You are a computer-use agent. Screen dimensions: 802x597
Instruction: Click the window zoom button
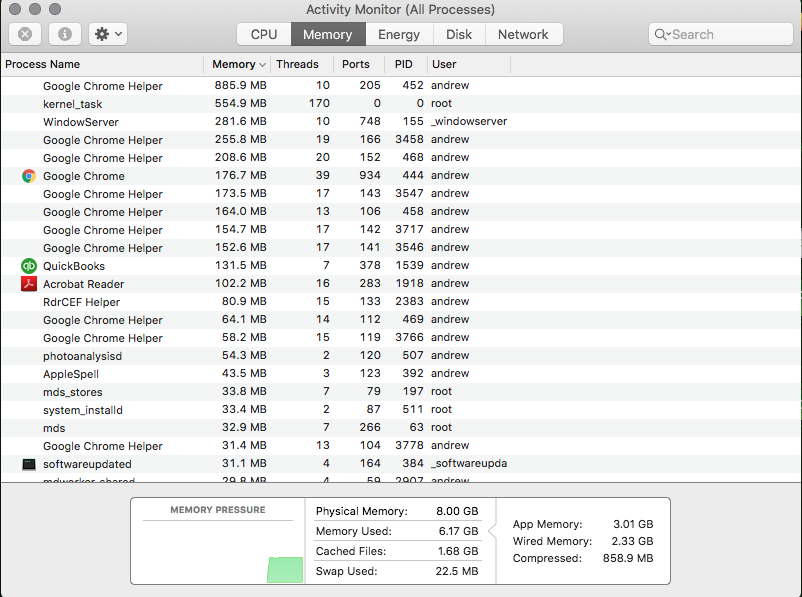coord(55,9)
